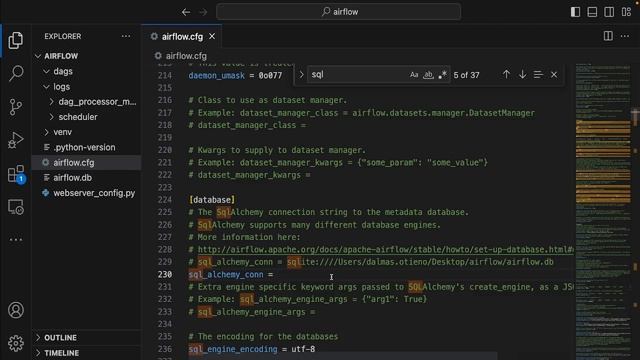Close the find widget
Screen dimensions: 640x360
click(554, 75)
